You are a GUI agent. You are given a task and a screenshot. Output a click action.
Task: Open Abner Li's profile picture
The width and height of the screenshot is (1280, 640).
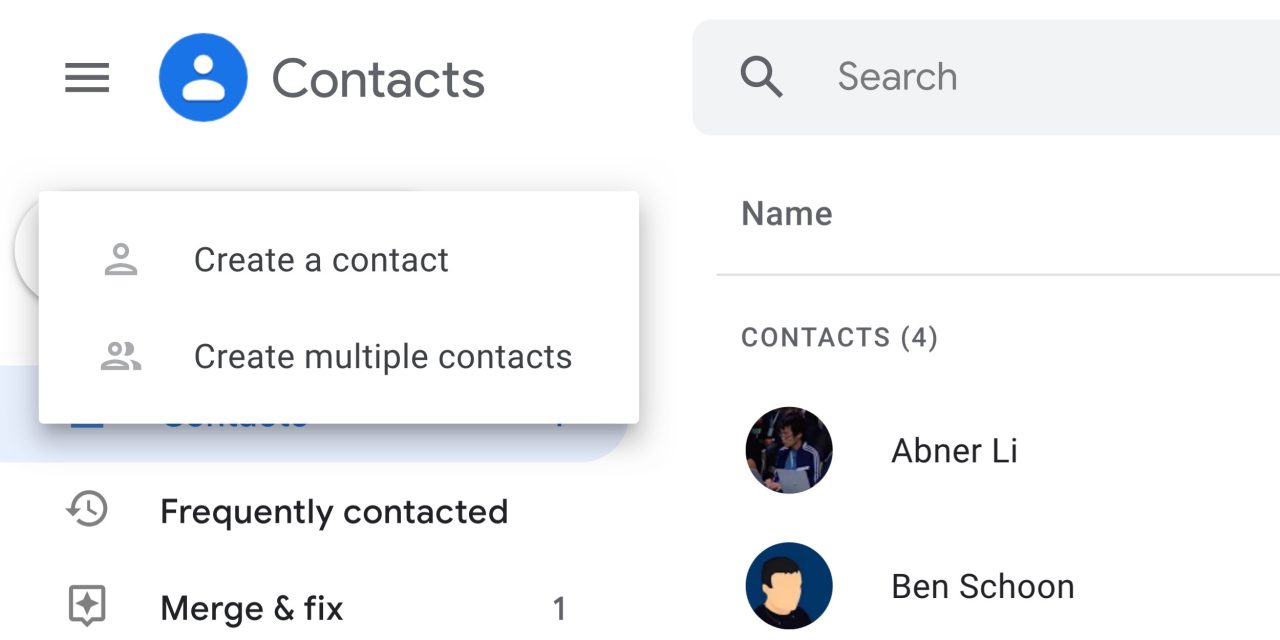789,450
